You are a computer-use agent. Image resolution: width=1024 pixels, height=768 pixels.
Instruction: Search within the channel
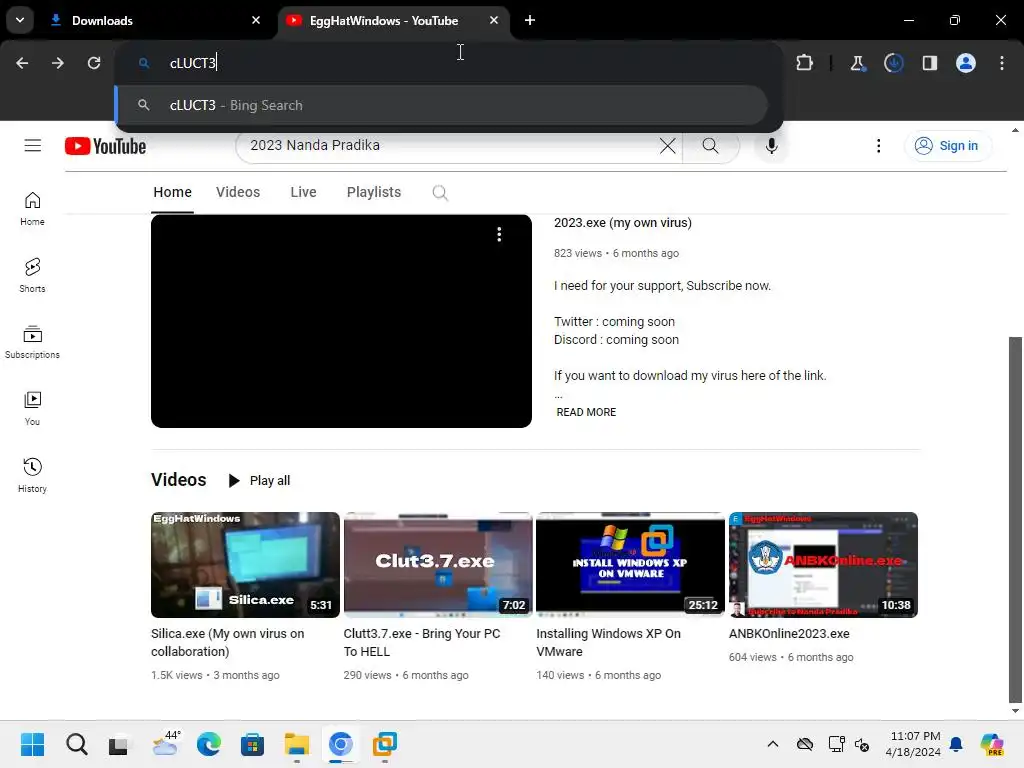pos(440,193)
